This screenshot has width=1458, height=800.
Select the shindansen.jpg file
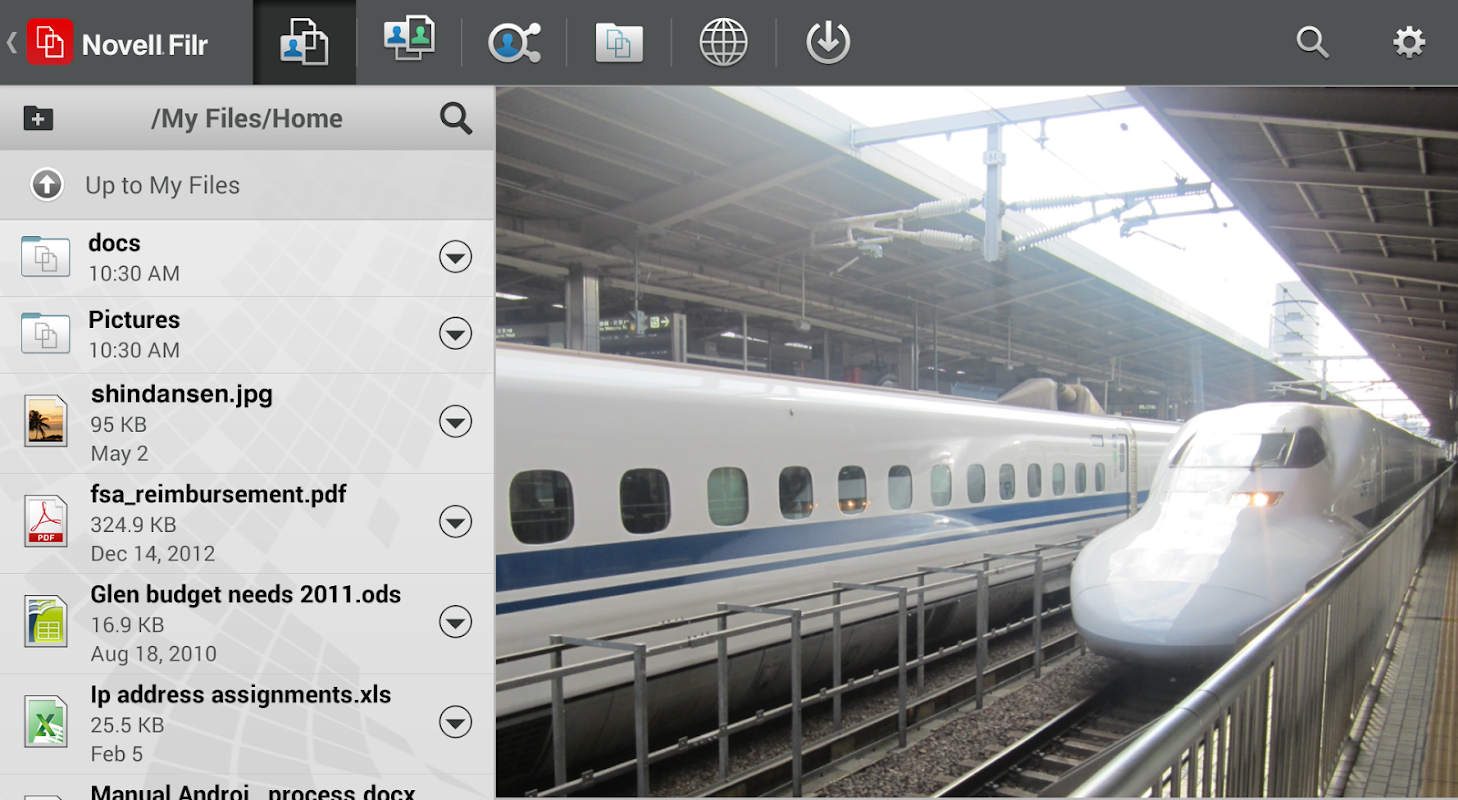[x=247, y=423]
